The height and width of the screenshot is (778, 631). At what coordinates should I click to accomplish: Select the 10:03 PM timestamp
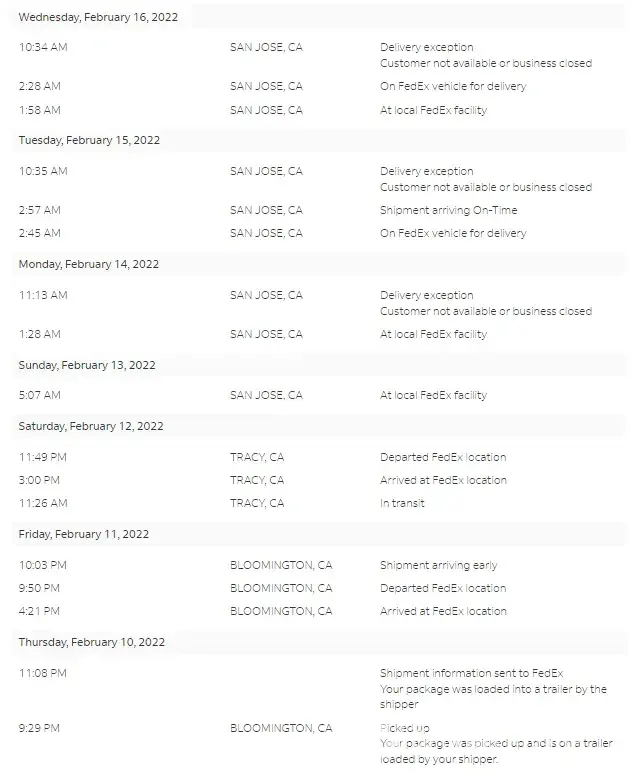(43, 566)
